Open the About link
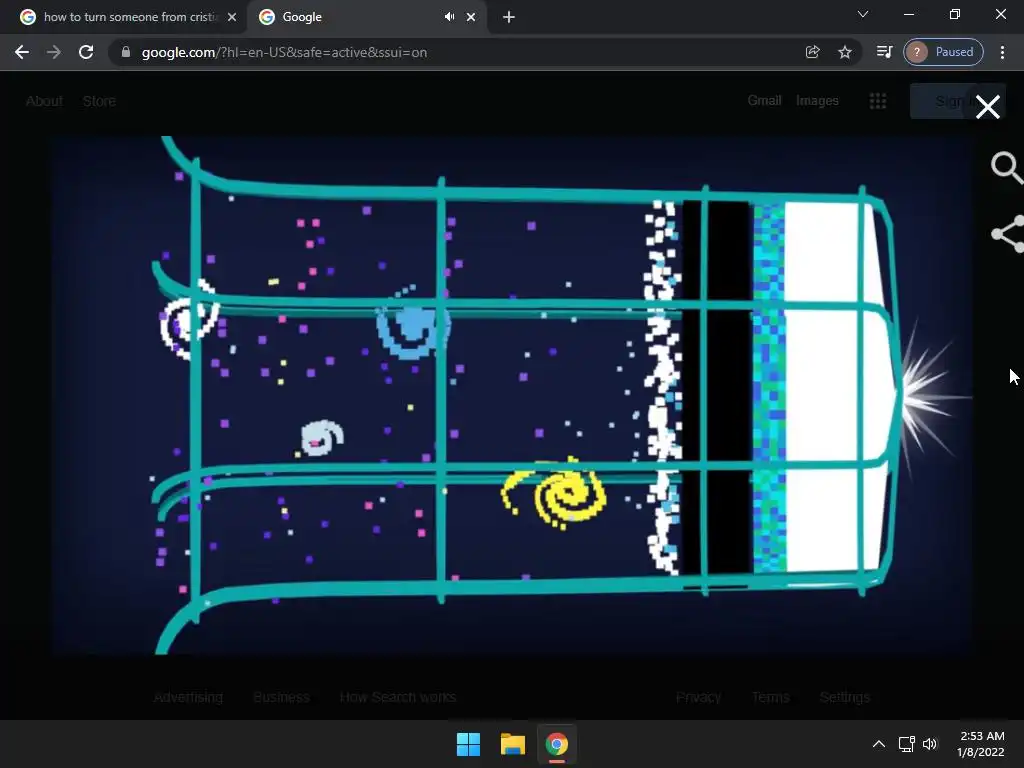 pyautogui.click(x=44, y=101)
